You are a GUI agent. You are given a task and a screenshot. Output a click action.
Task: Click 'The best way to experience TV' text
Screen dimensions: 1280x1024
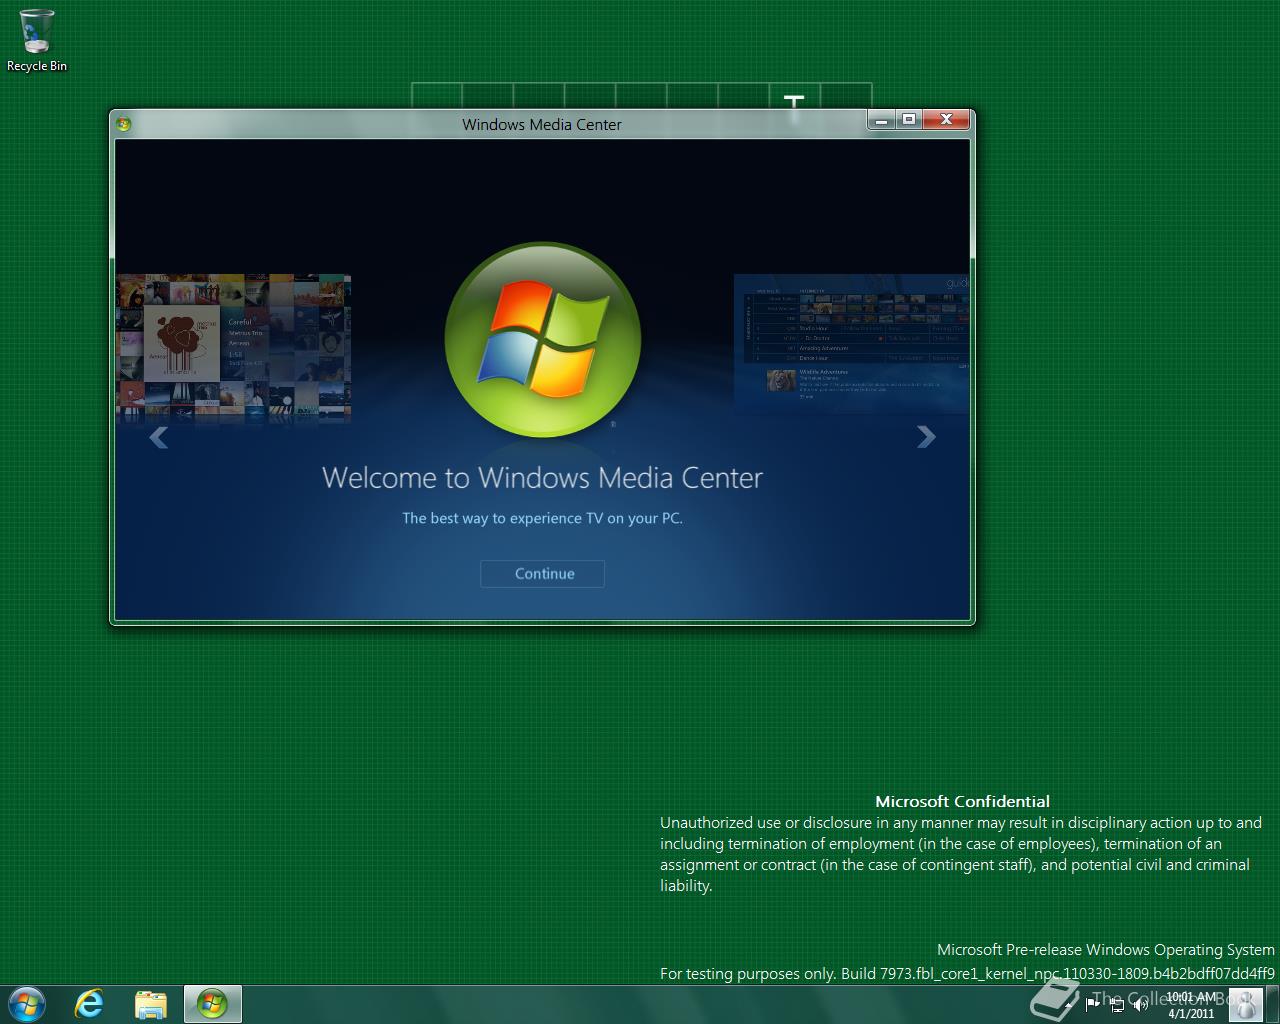542,518
